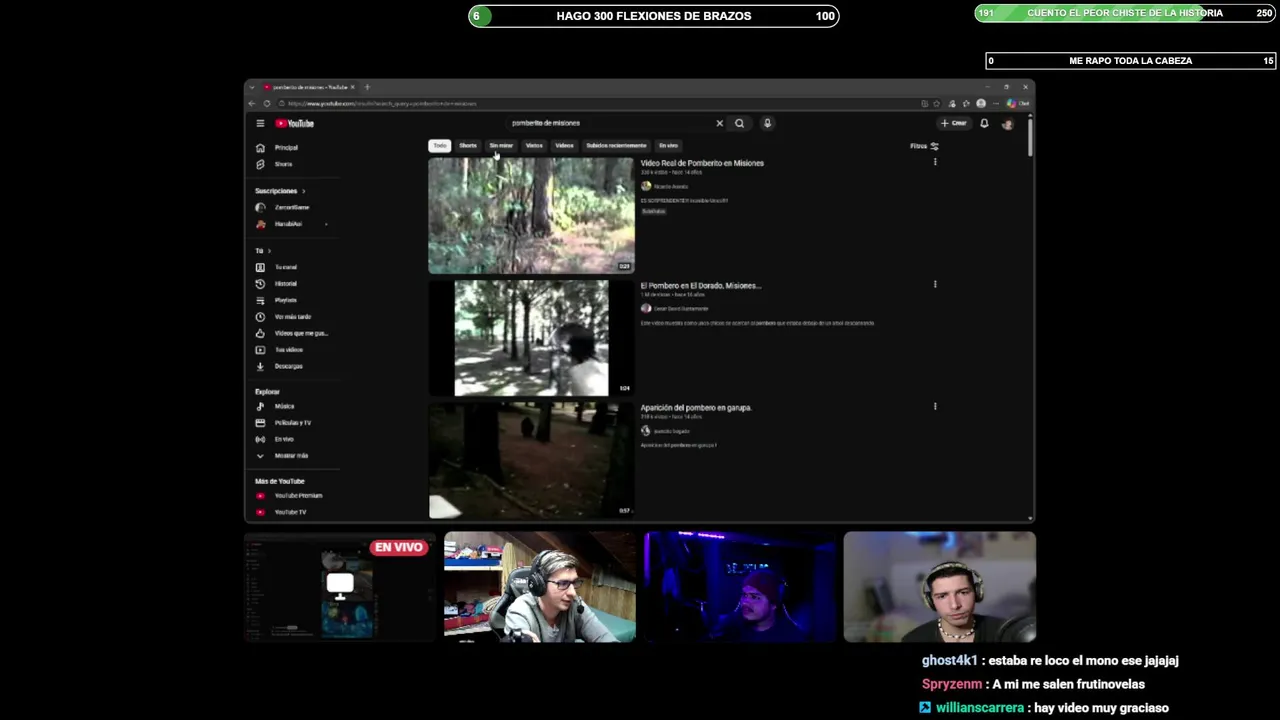Select the En vivo filter chip

point(668,146)
